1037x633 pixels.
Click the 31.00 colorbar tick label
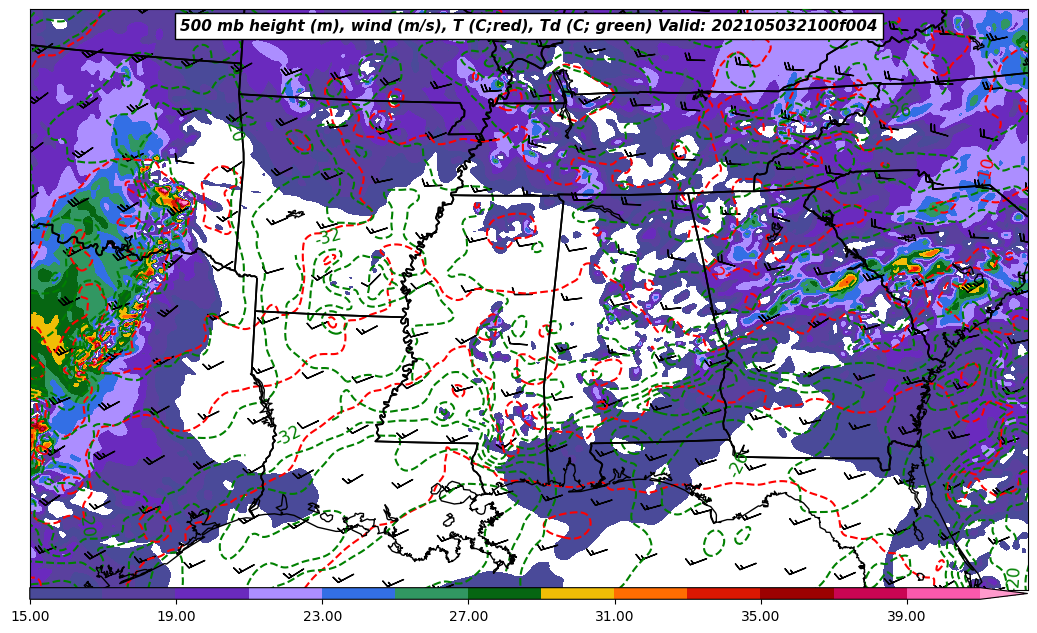tap(614, 616)
